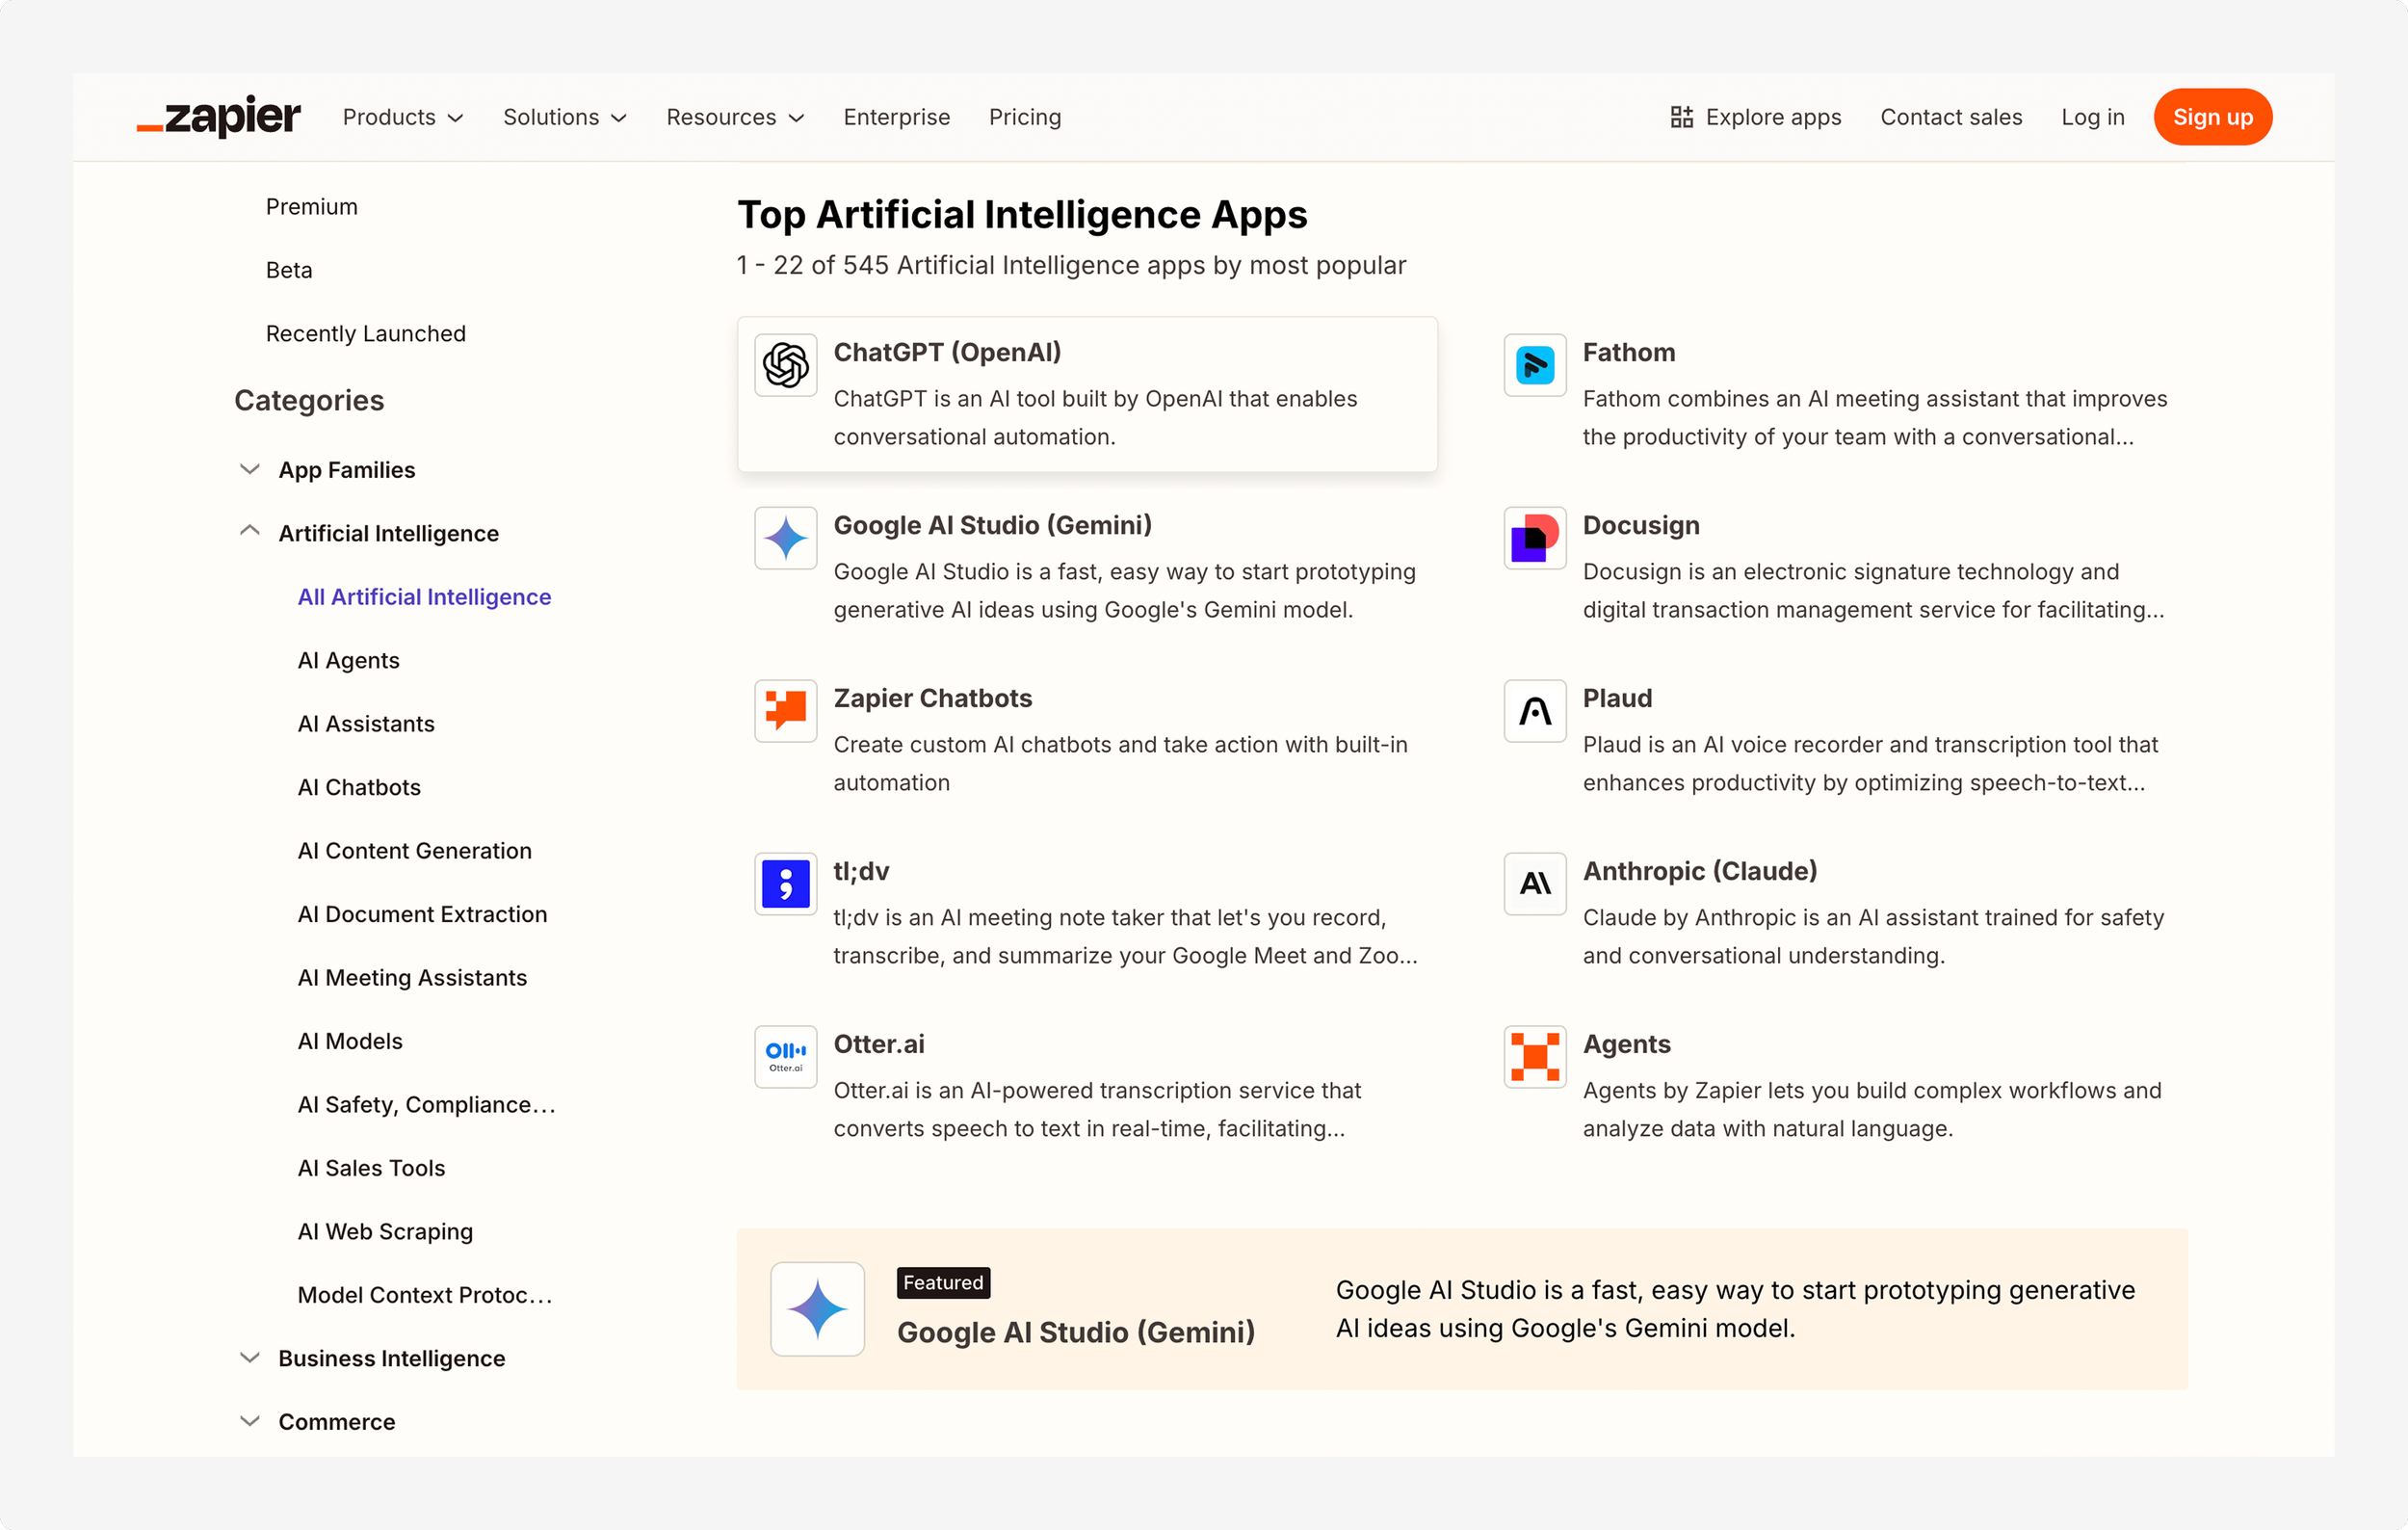The width and height of the screenshot is (2408, 1530).
Task: Click the Plaud app icon
Action: [x=1534, y=711]
